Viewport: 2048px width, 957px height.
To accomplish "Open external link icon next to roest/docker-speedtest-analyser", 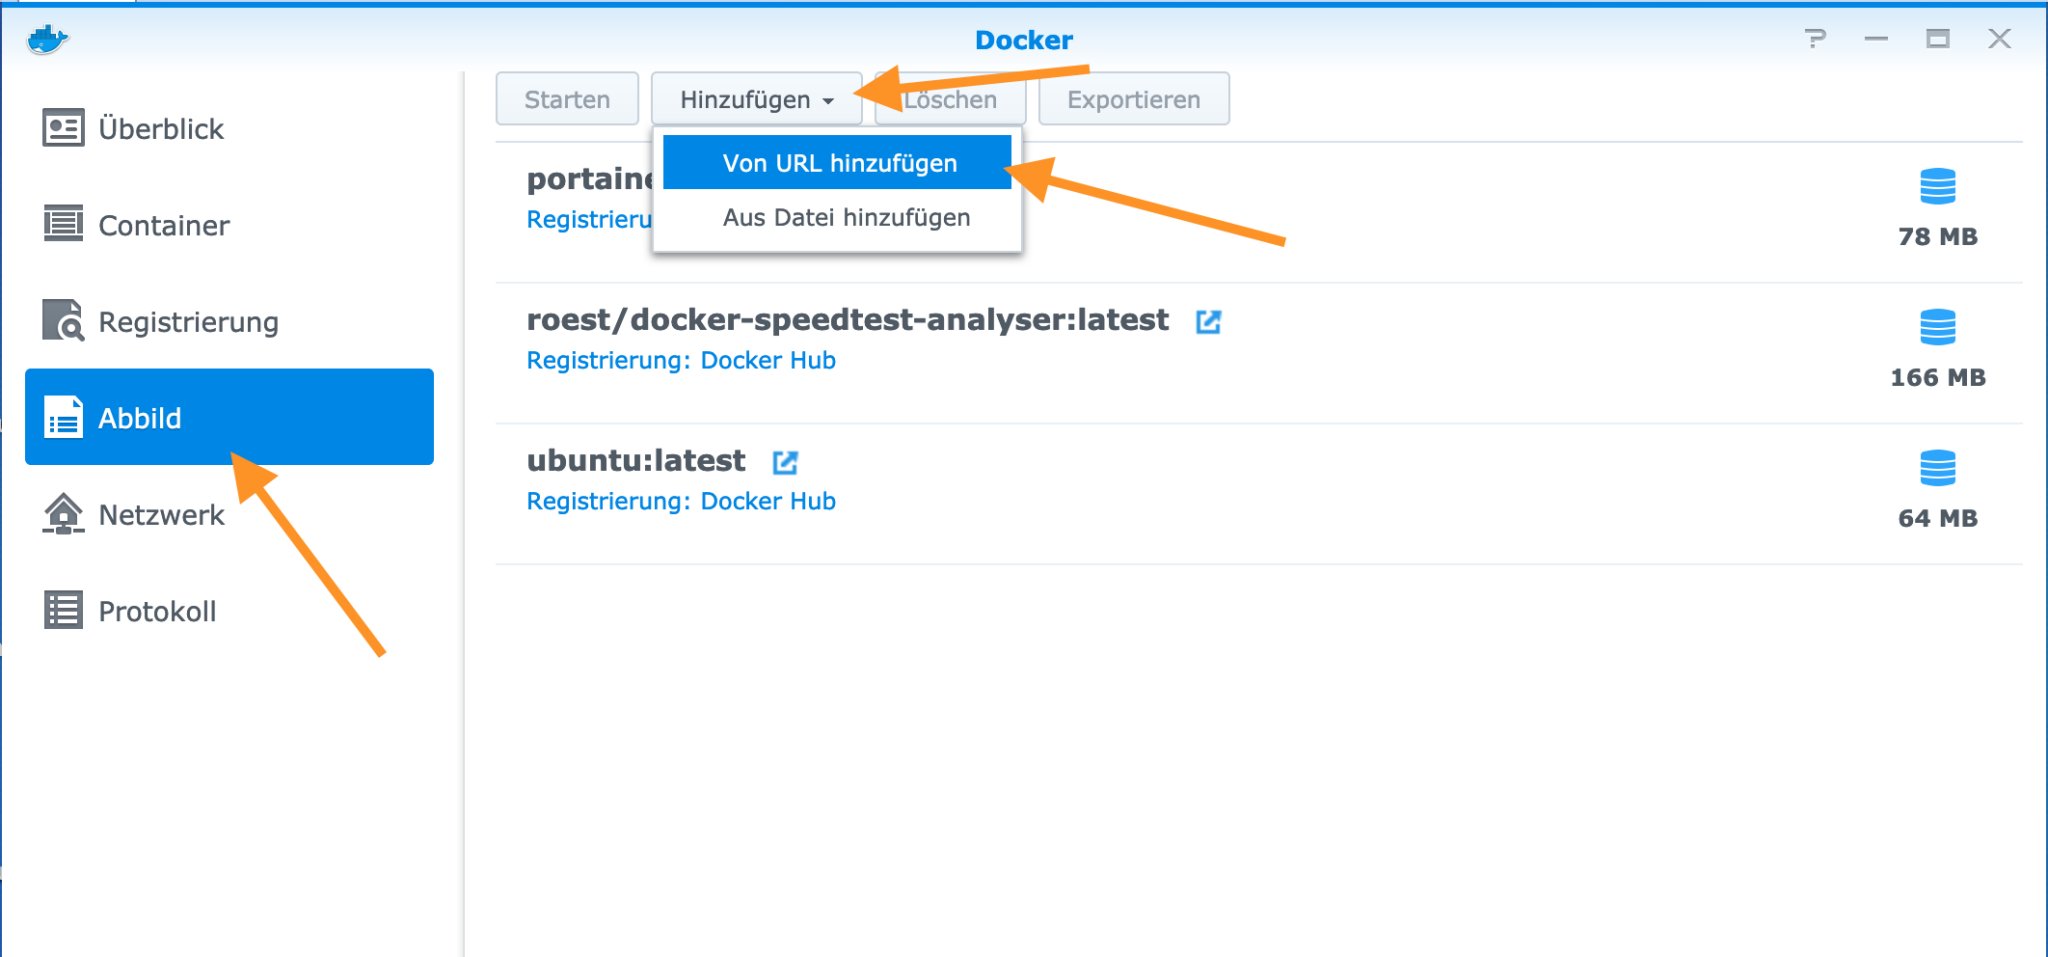I will (1208, 321).
